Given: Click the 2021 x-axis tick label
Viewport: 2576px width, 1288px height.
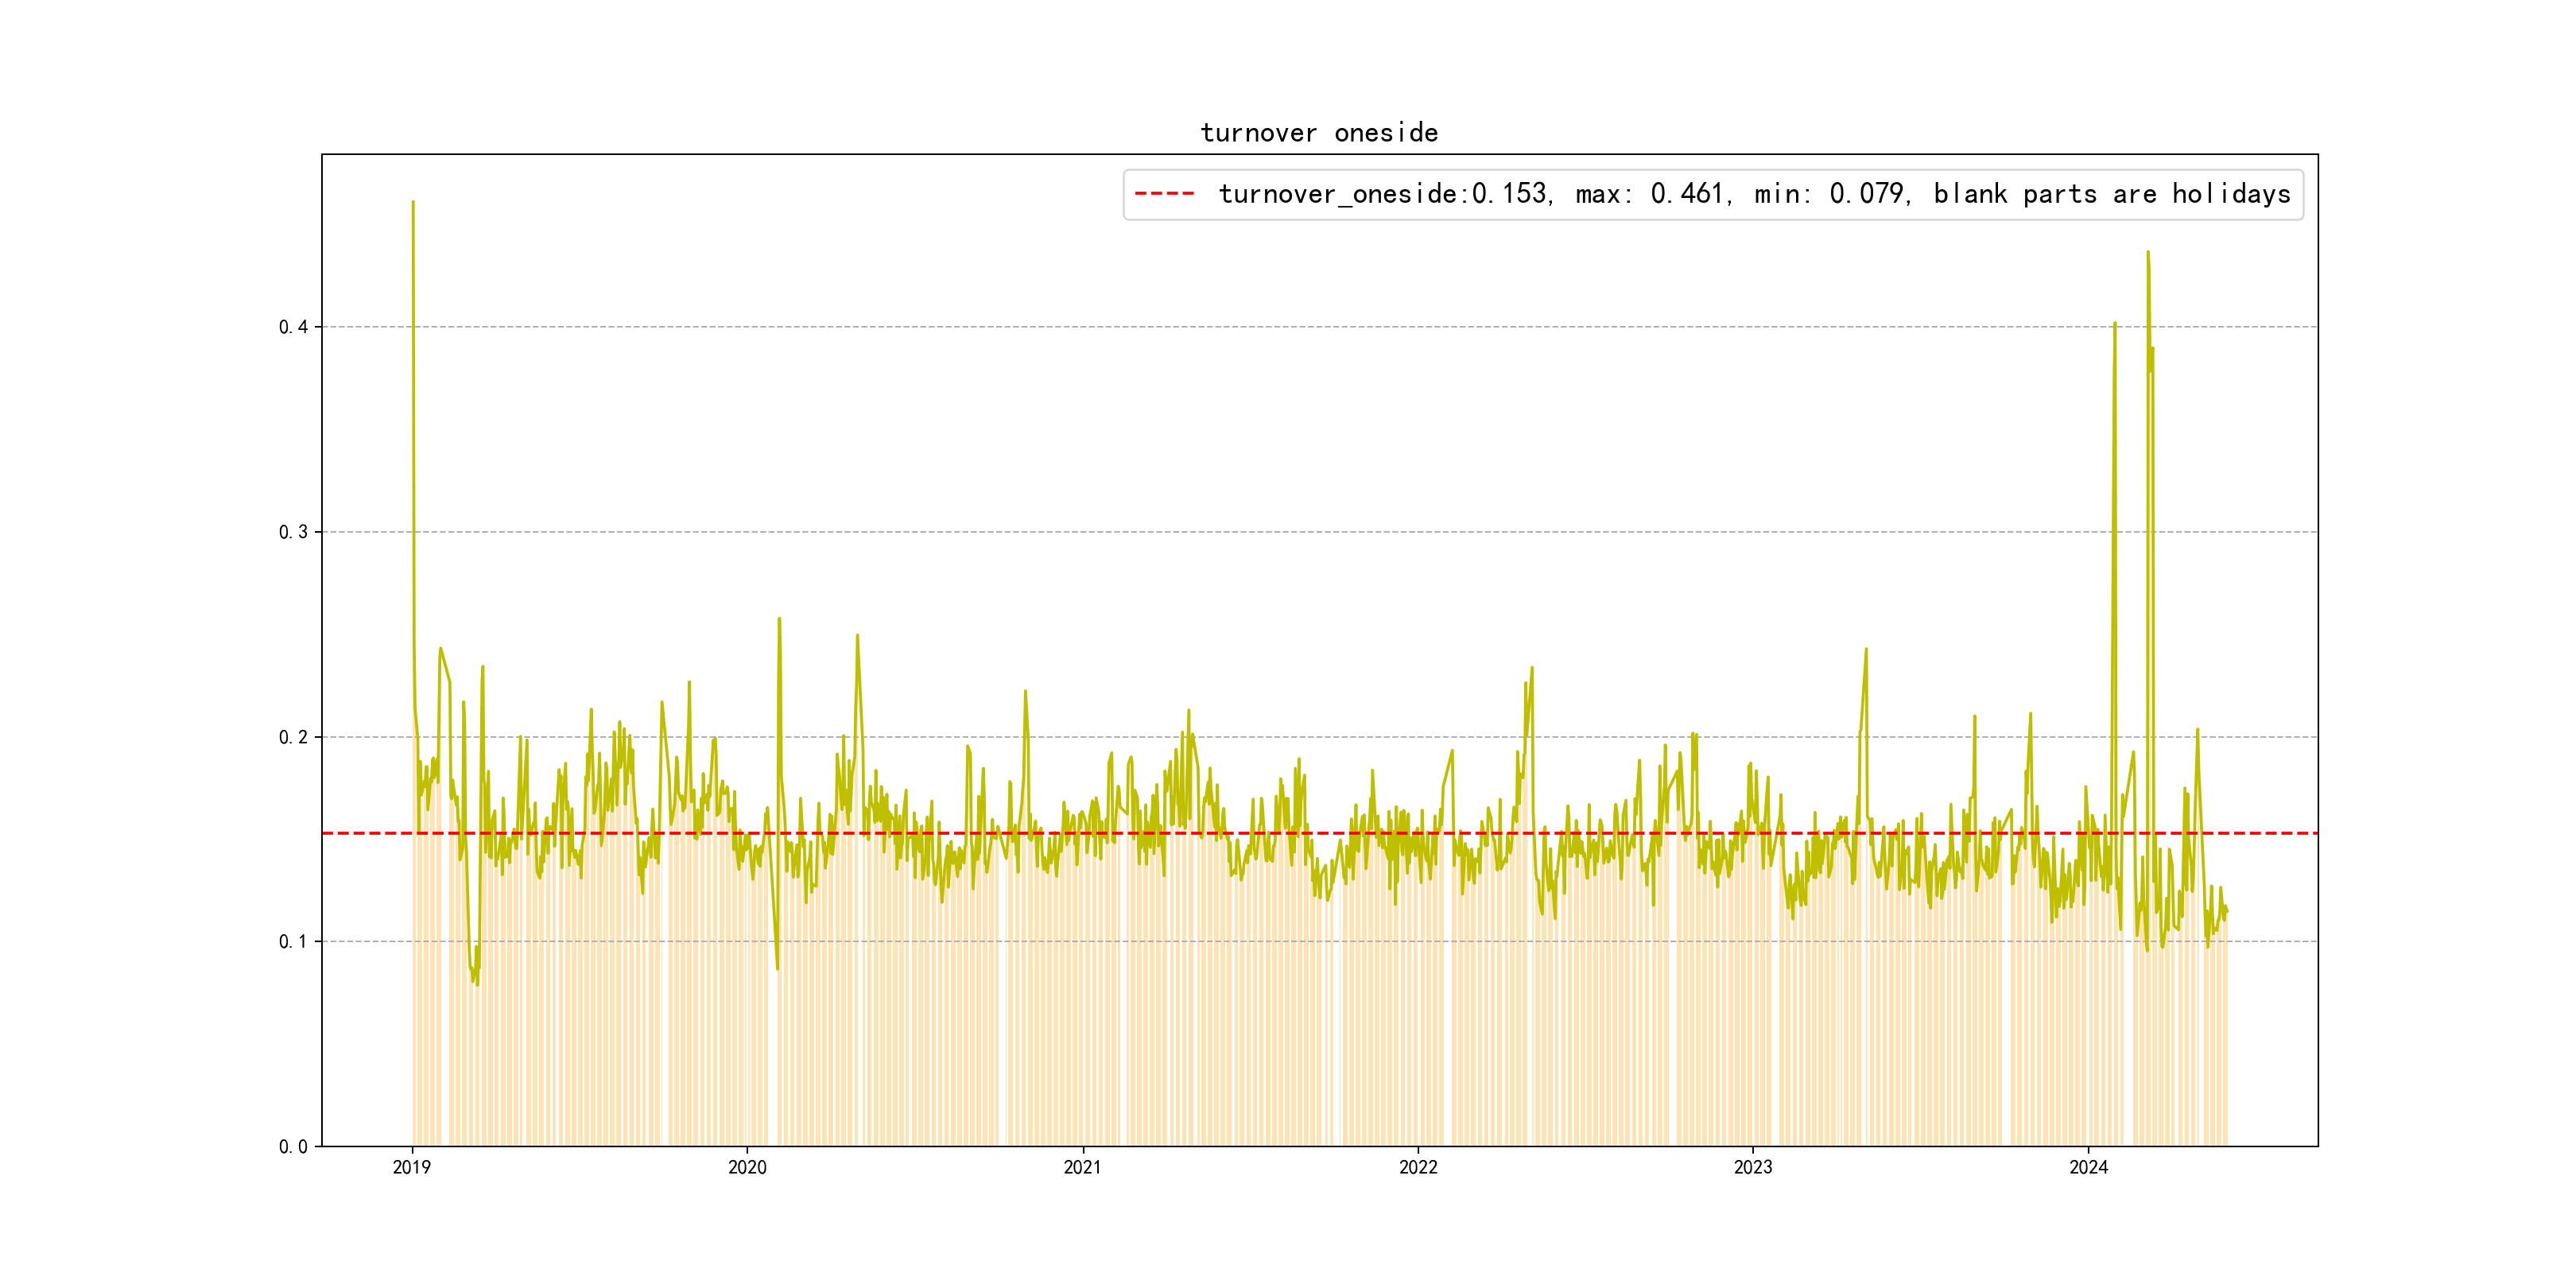Looking at the screenshot, I should click(1082, 1167).
